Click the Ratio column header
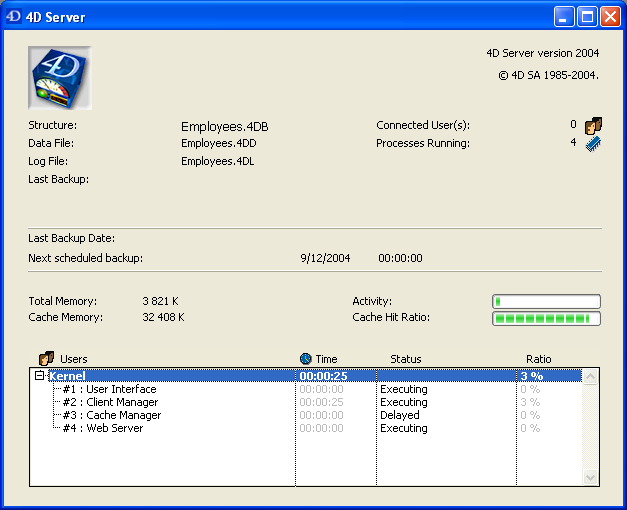Viewport: 627px width, 510px height. coord(538,359)
